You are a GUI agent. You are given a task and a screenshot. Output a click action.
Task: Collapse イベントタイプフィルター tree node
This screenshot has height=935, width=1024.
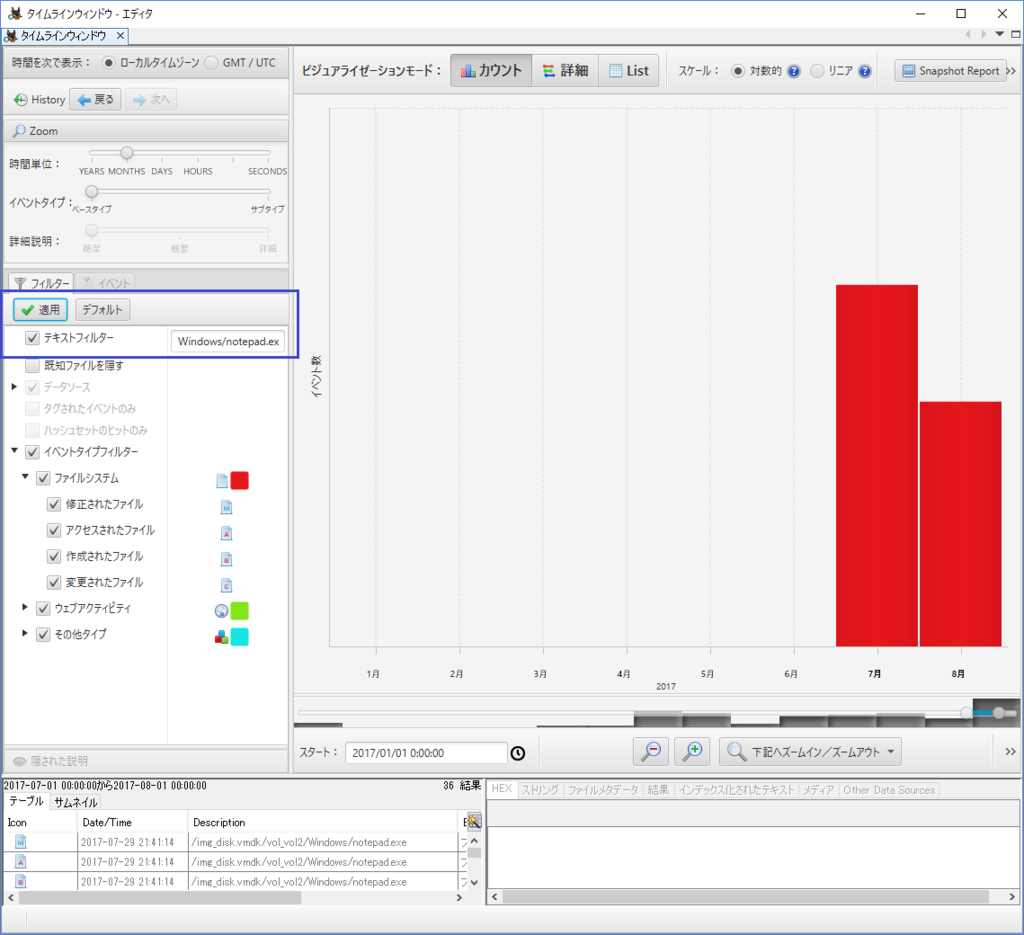14,451
